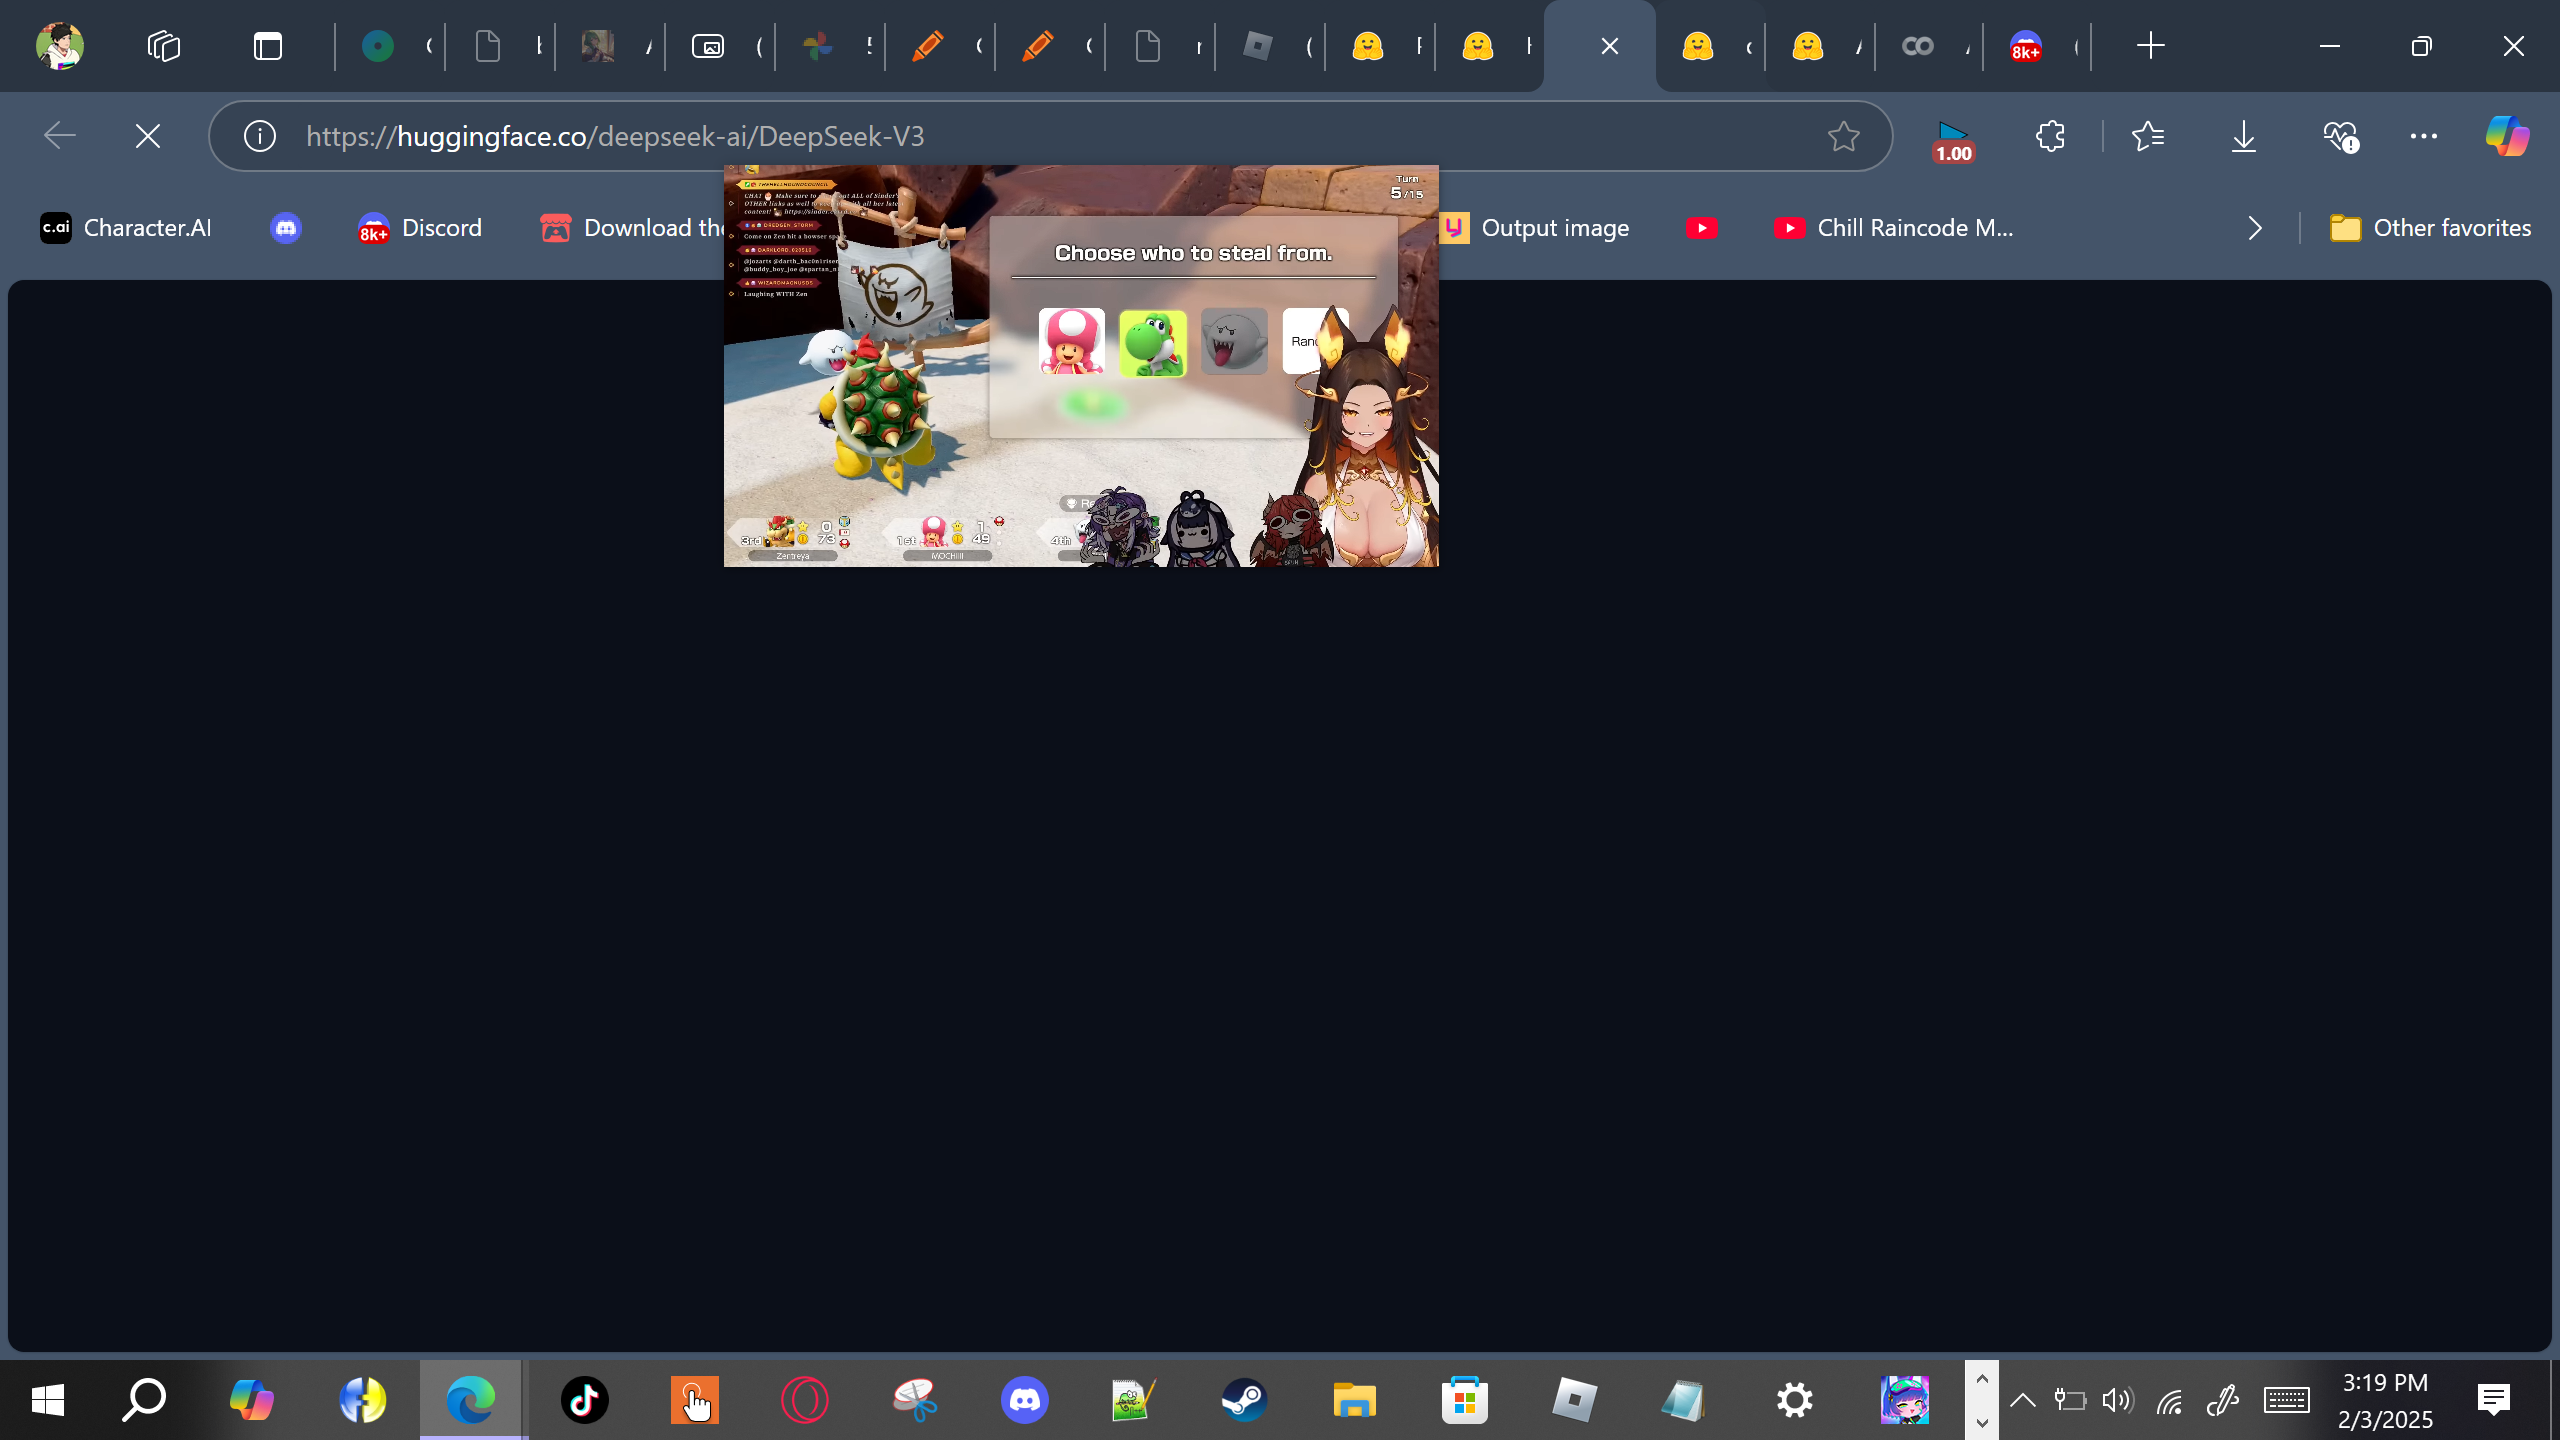Screen dimensions: 2560x1440
Task: Open Settings and more menu
Action: [2424, 136]
